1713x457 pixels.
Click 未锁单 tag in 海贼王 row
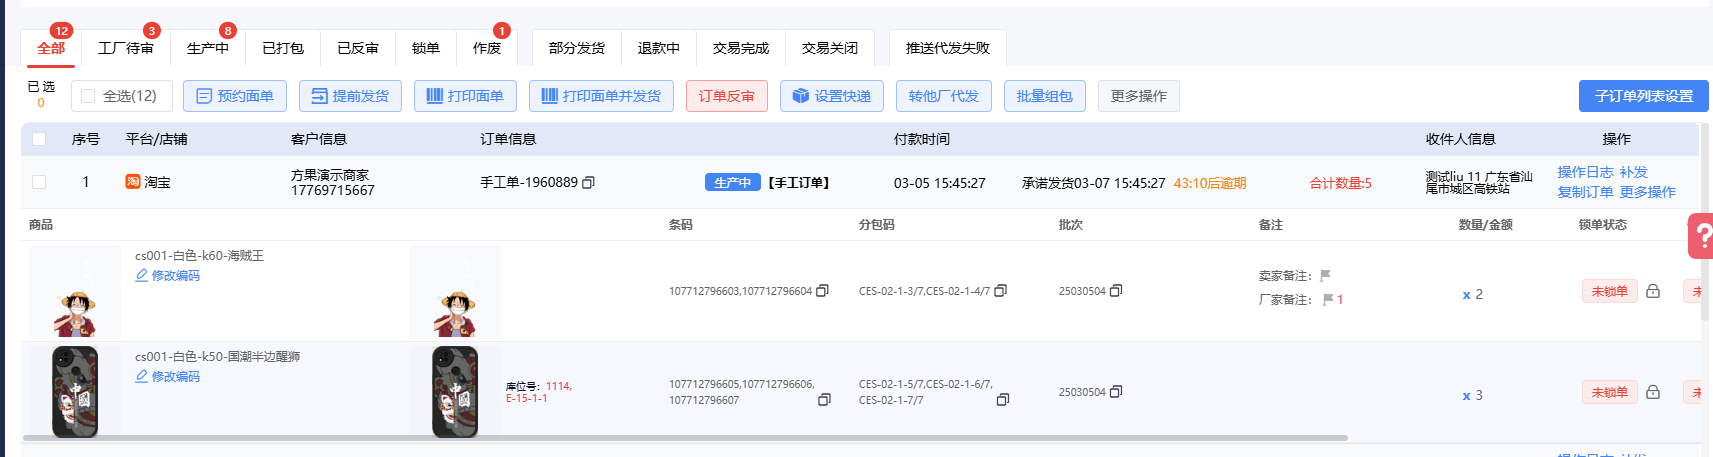[1610, 291]
